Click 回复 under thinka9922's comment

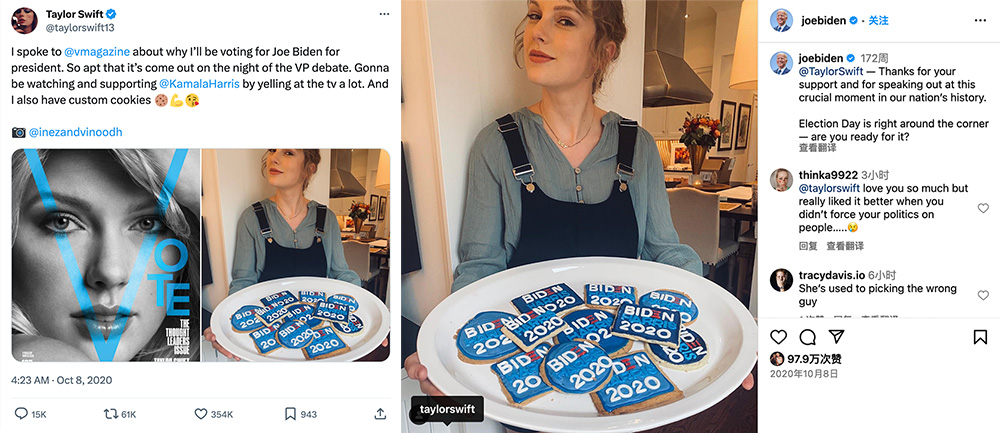(808, 246)
